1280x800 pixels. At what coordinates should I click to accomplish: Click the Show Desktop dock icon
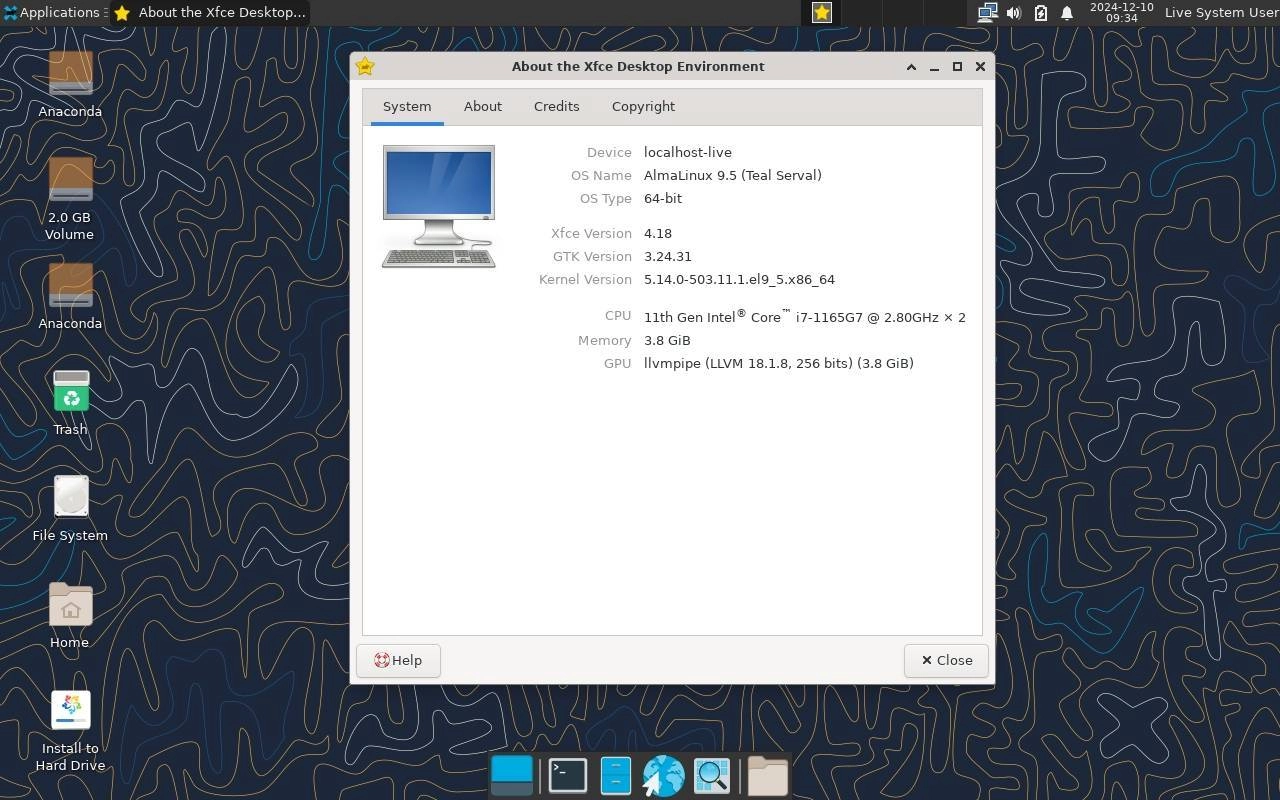point(512,775)
